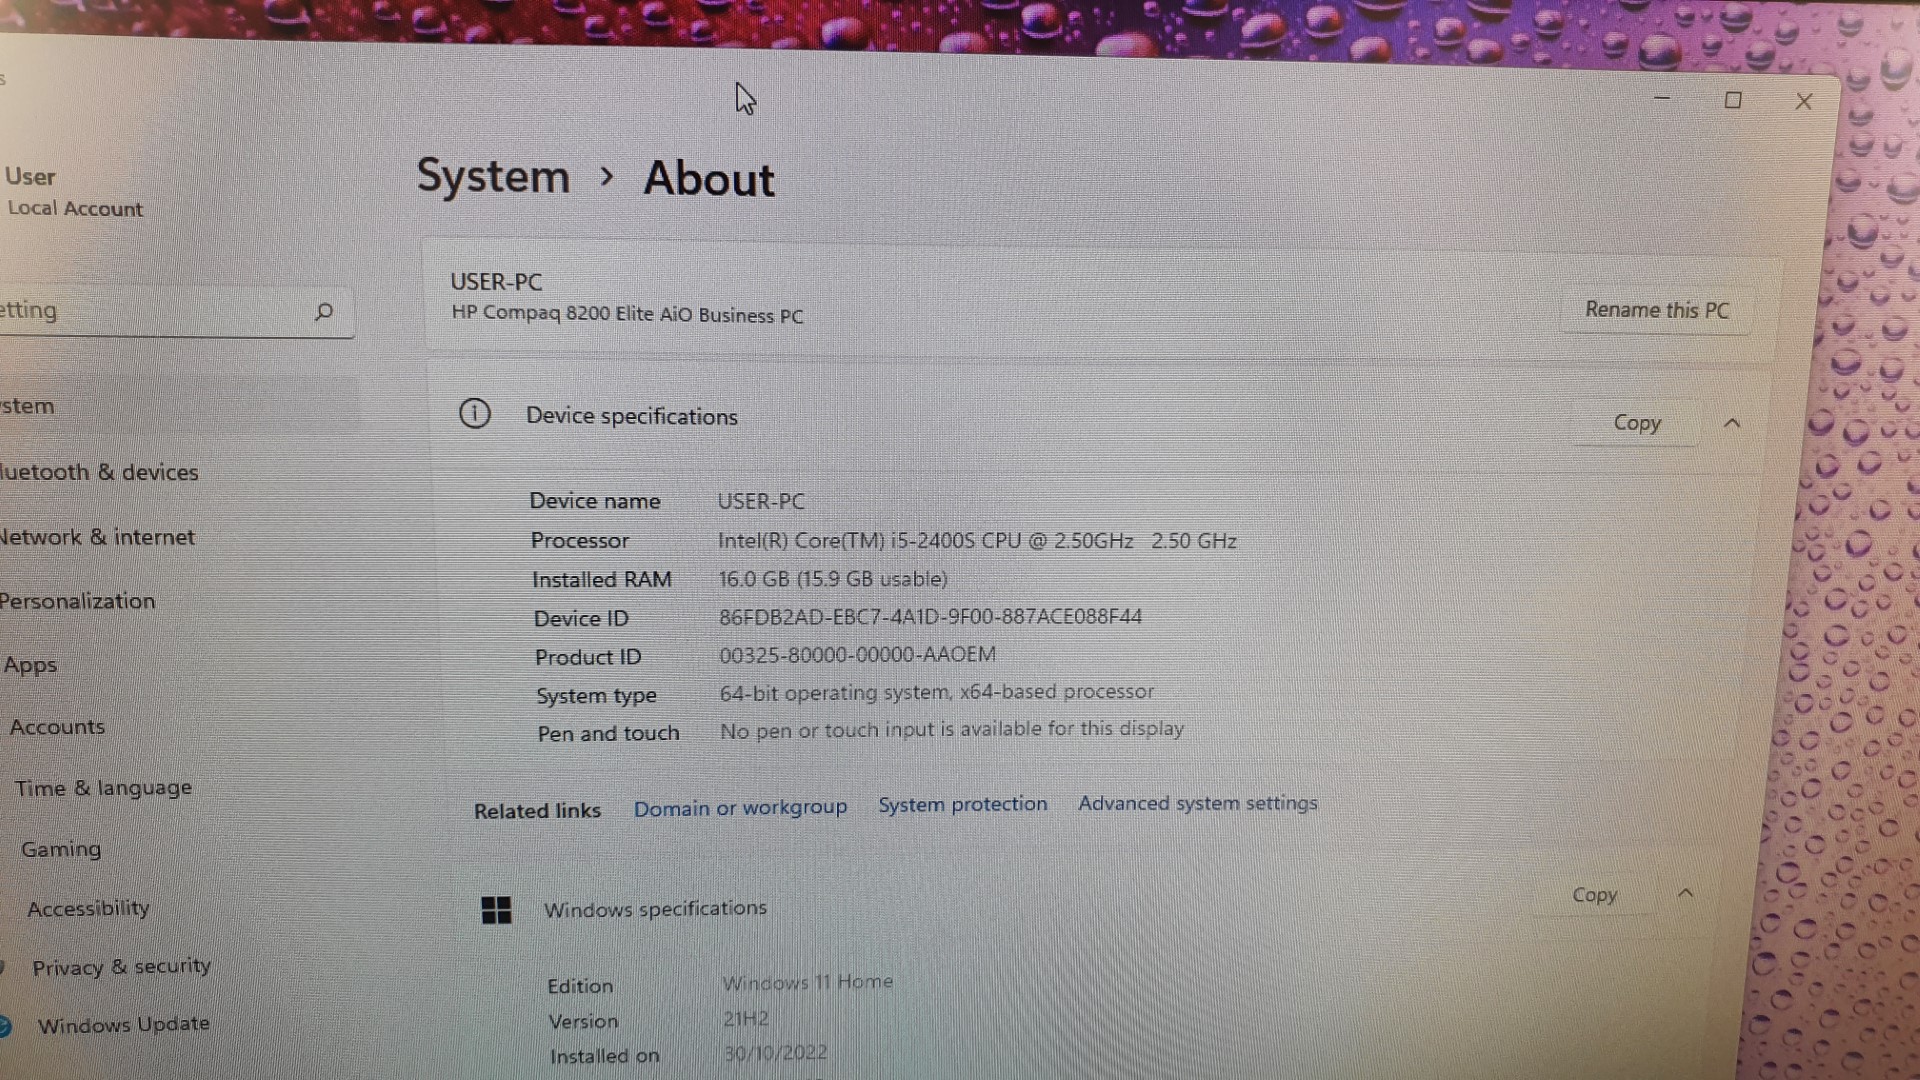Minimize the Settings window
Viewport: 1920px width, 1080px height.
click(1662, 99)
